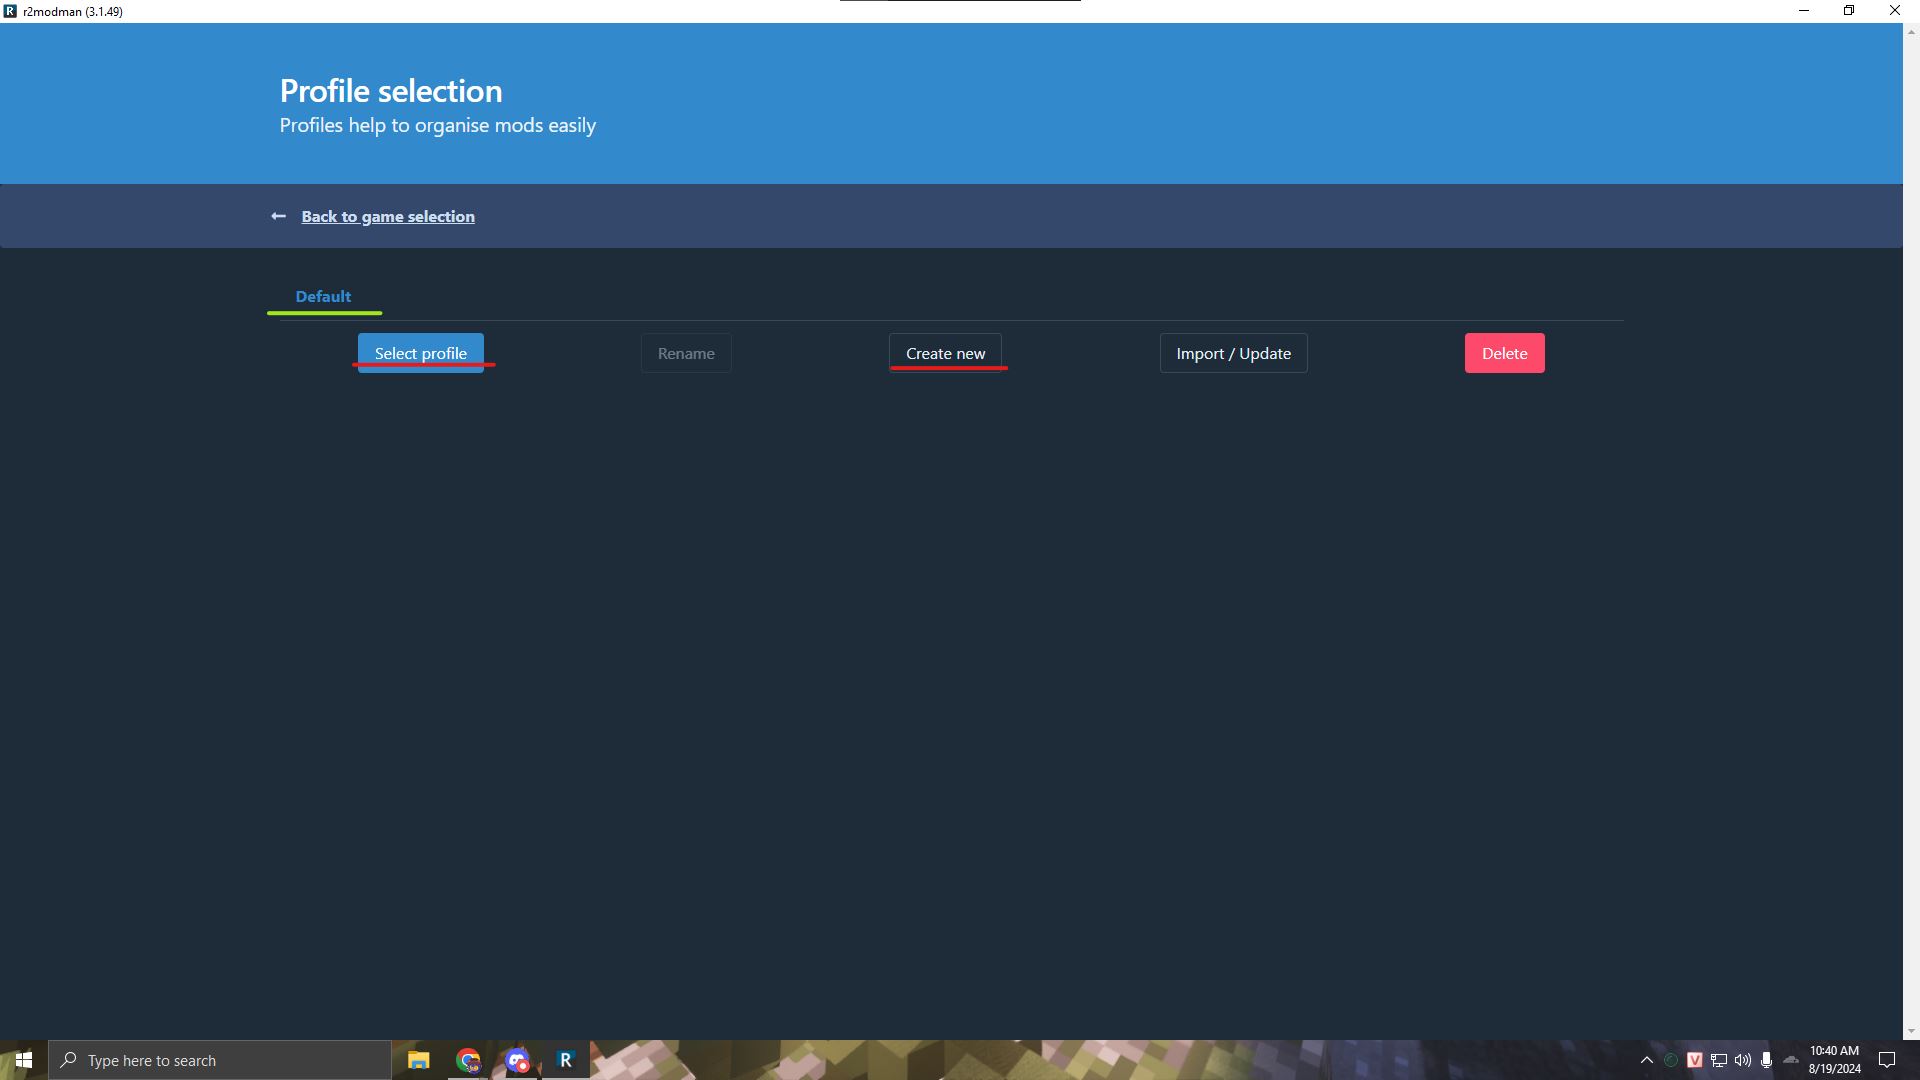Click the Windows Search icon in taskbar

tap(69, 1060)
